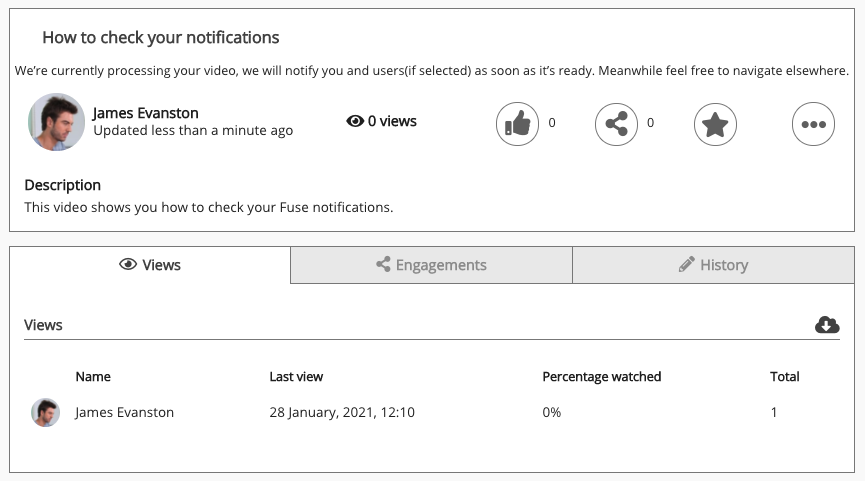Click the Percentage watched column header

(601, 377)
